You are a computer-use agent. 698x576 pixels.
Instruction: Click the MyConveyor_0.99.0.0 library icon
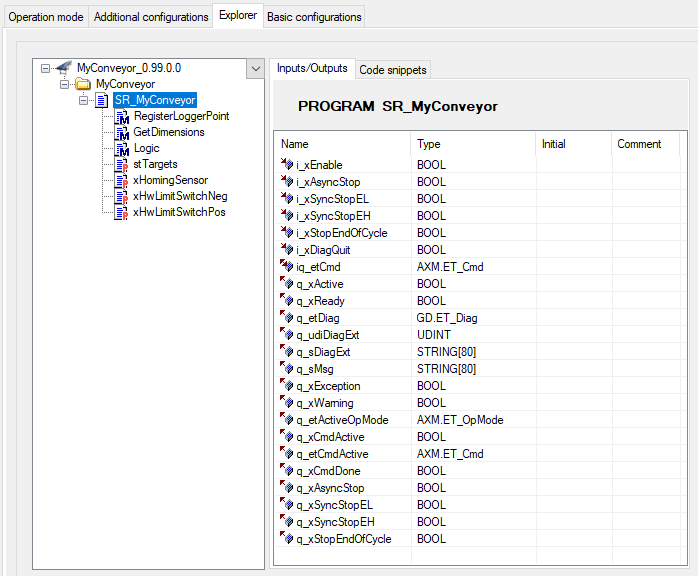(64, 68)
